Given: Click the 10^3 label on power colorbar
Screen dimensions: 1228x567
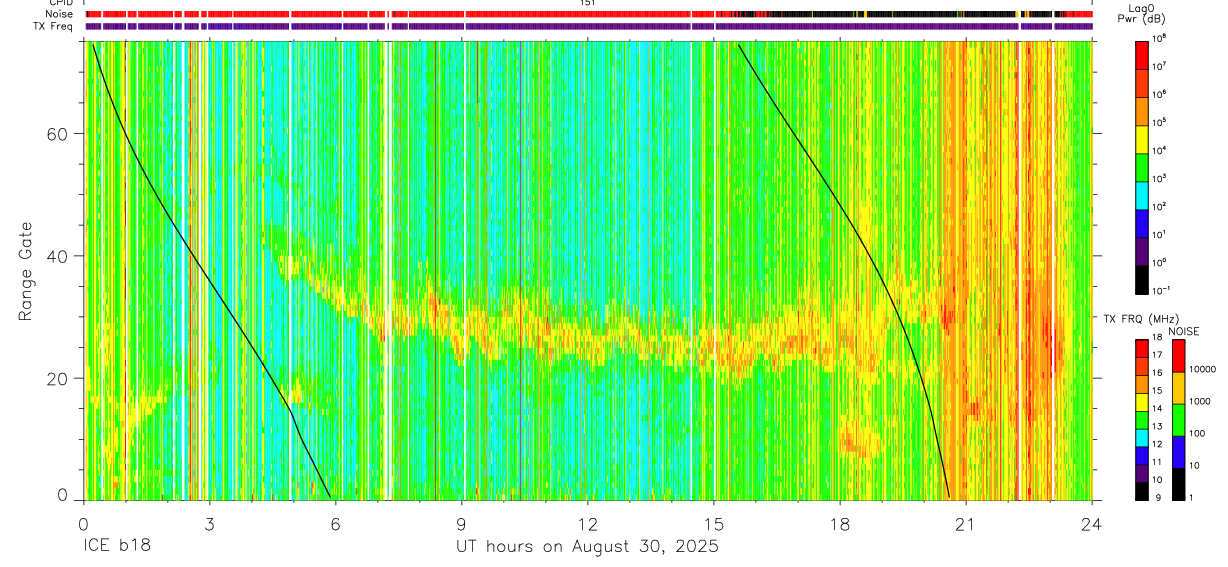Looking at the screenshot, I should 1159,178.
